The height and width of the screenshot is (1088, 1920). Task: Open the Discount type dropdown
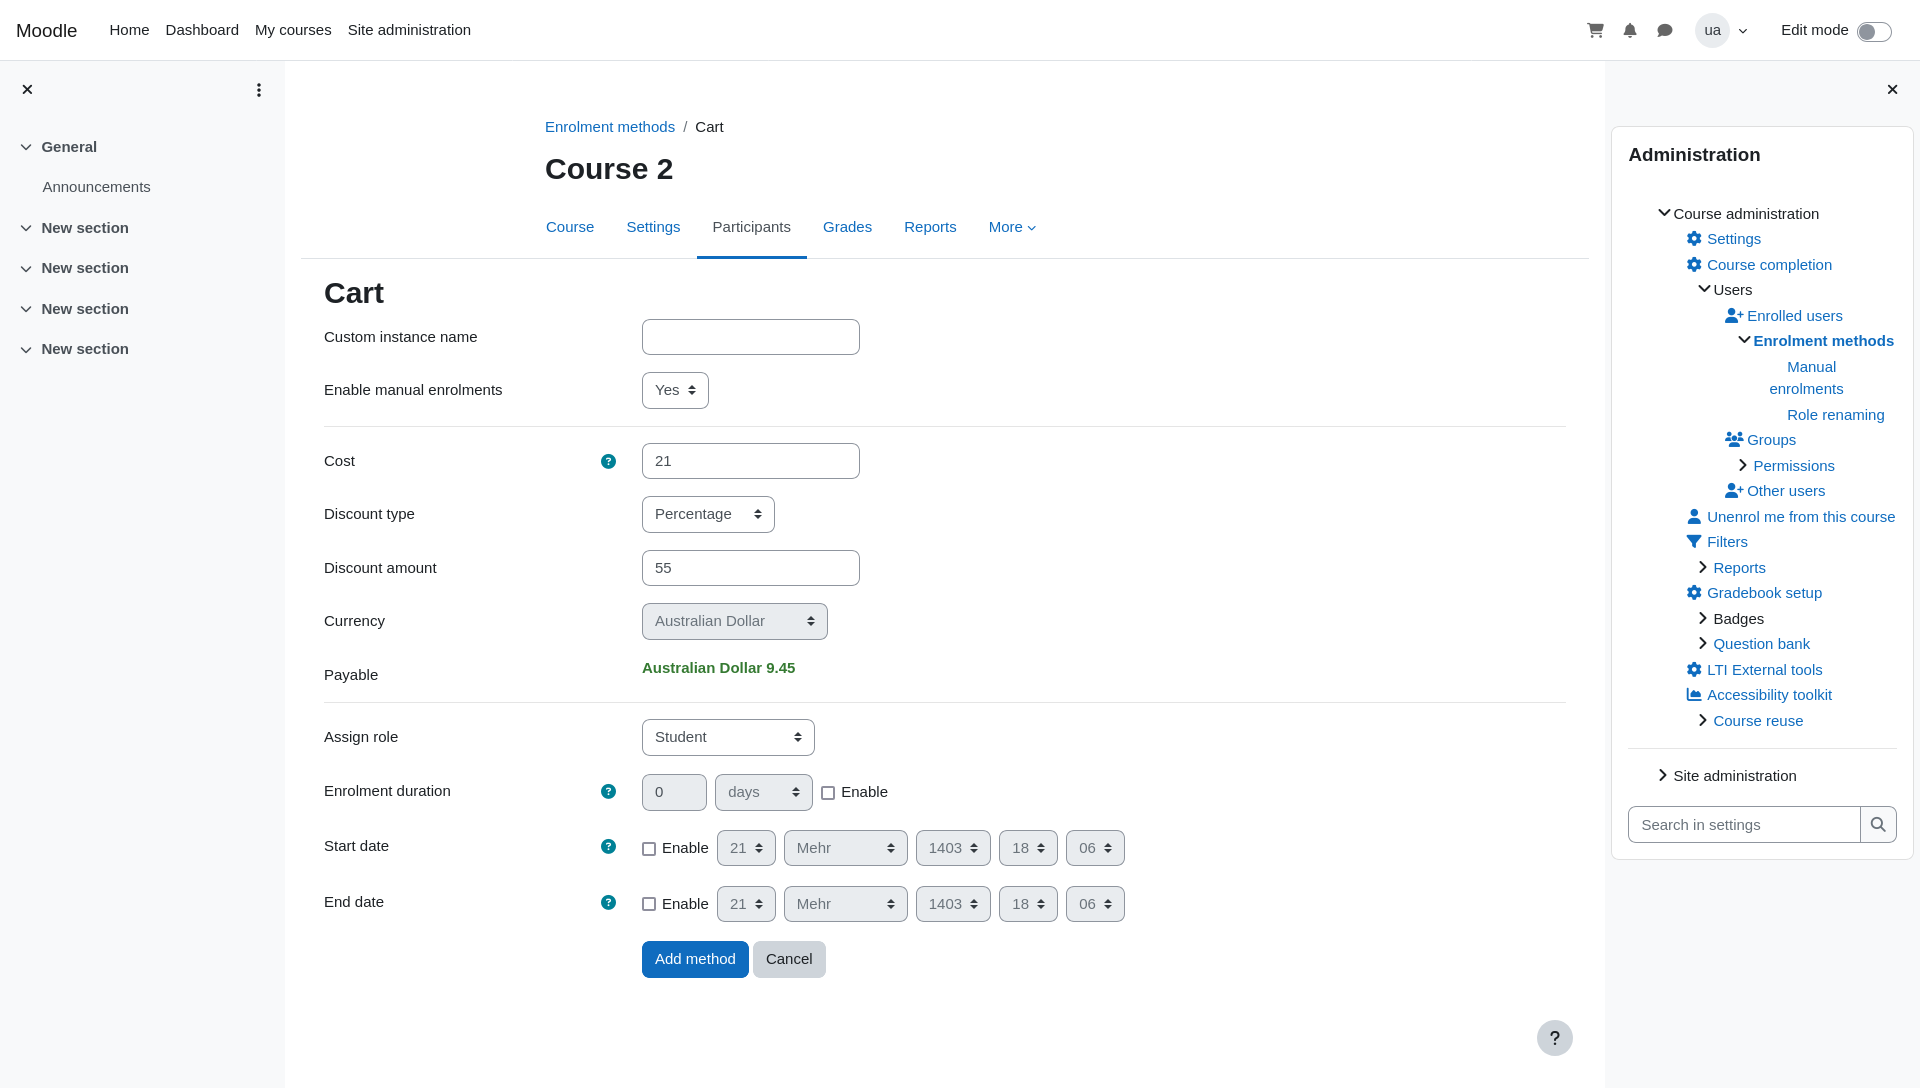[708, 514]
